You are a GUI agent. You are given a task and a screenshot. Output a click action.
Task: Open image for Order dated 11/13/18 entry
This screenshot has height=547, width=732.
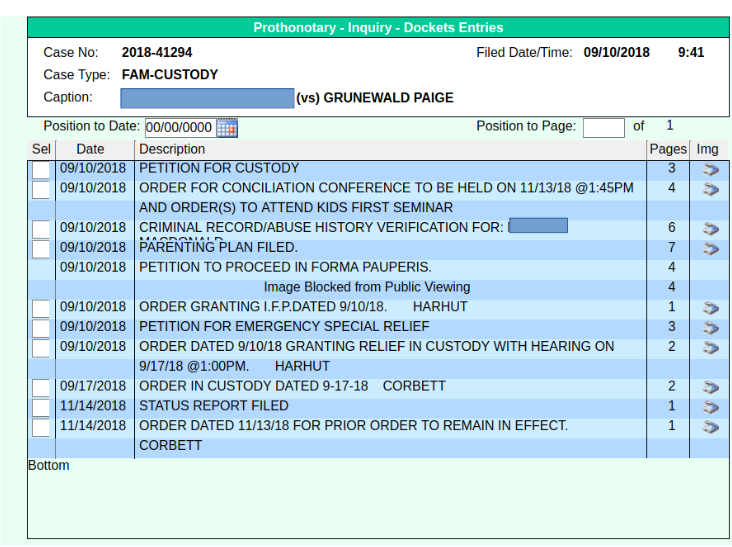point(710,427)
